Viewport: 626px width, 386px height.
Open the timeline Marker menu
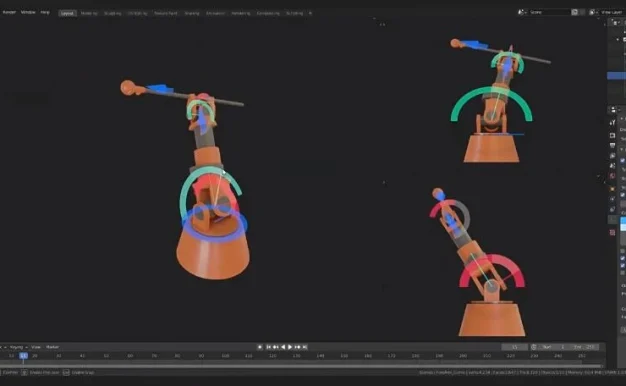(x=52, y=347)
